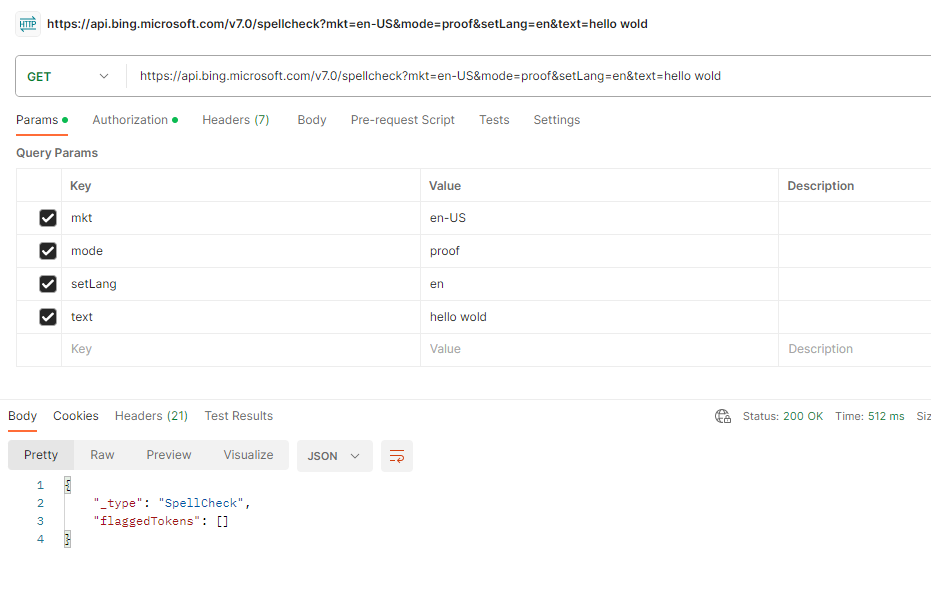The width and height of the screenshot is (931, 599).
Task: Open the Visualize response view
Action: click(x=247, y=455)
